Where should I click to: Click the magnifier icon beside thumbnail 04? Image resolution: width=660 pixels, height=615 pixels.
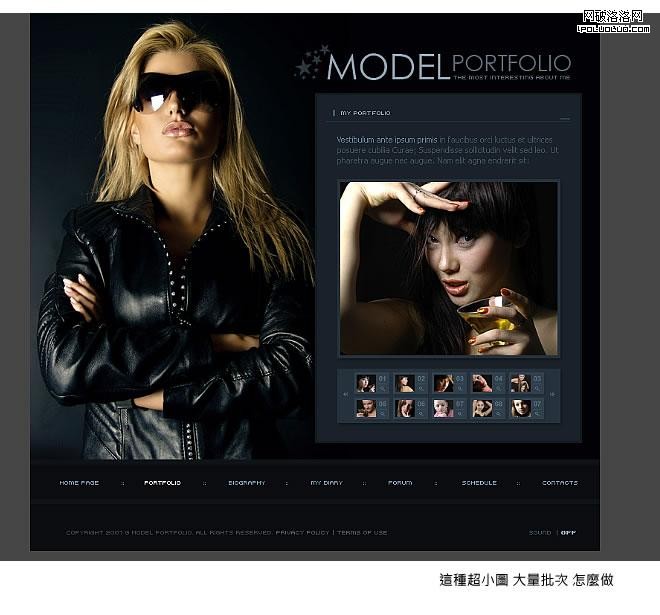click(498, 387)
